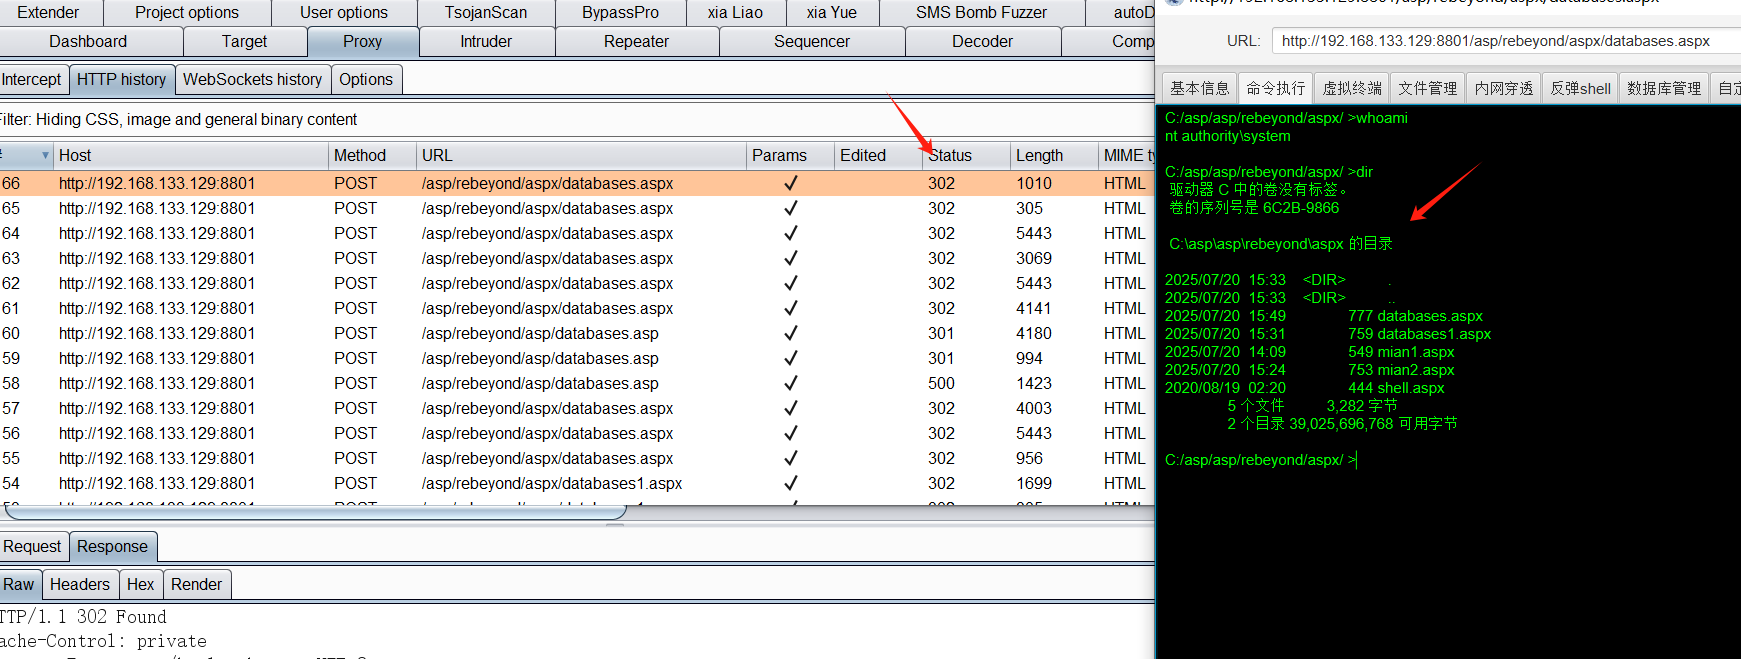The image size is (1741, 659).
Task: Open the Extender tab
Action: [x=48, y=12]
